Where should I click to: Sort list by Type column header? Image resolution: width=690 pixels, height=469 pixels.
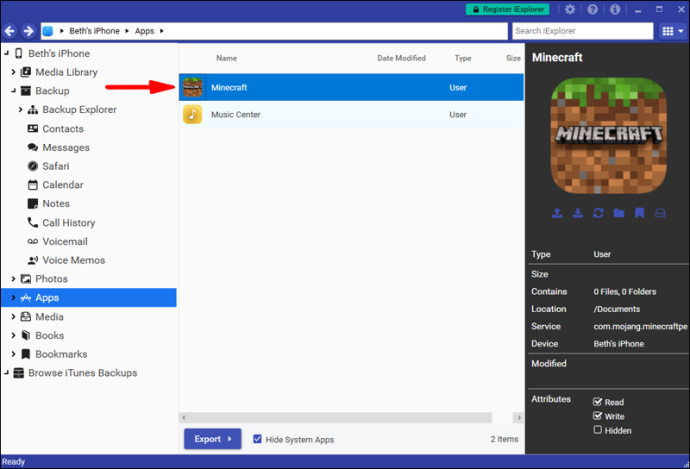[462, 58]
